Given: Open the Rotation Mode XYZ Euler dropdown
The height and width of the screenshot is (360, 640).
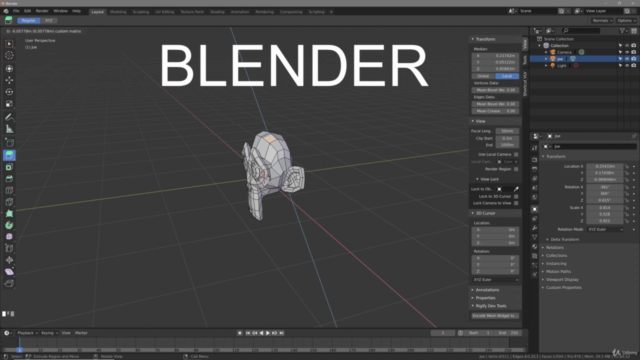Looking at the screenshot, I should 605,229.
